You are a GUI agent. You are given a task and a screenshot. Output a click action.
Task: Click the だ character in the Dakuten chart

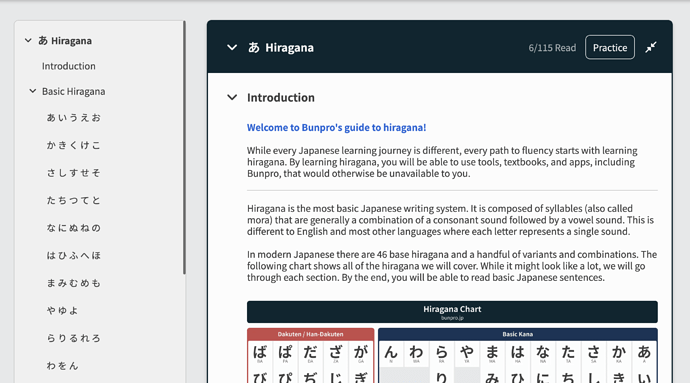(x=310, y=352)
